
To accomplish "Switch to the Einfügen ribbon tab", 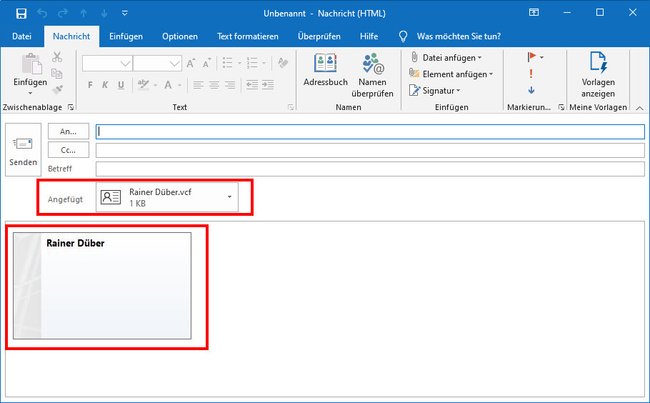I will [x=126, y=36].
